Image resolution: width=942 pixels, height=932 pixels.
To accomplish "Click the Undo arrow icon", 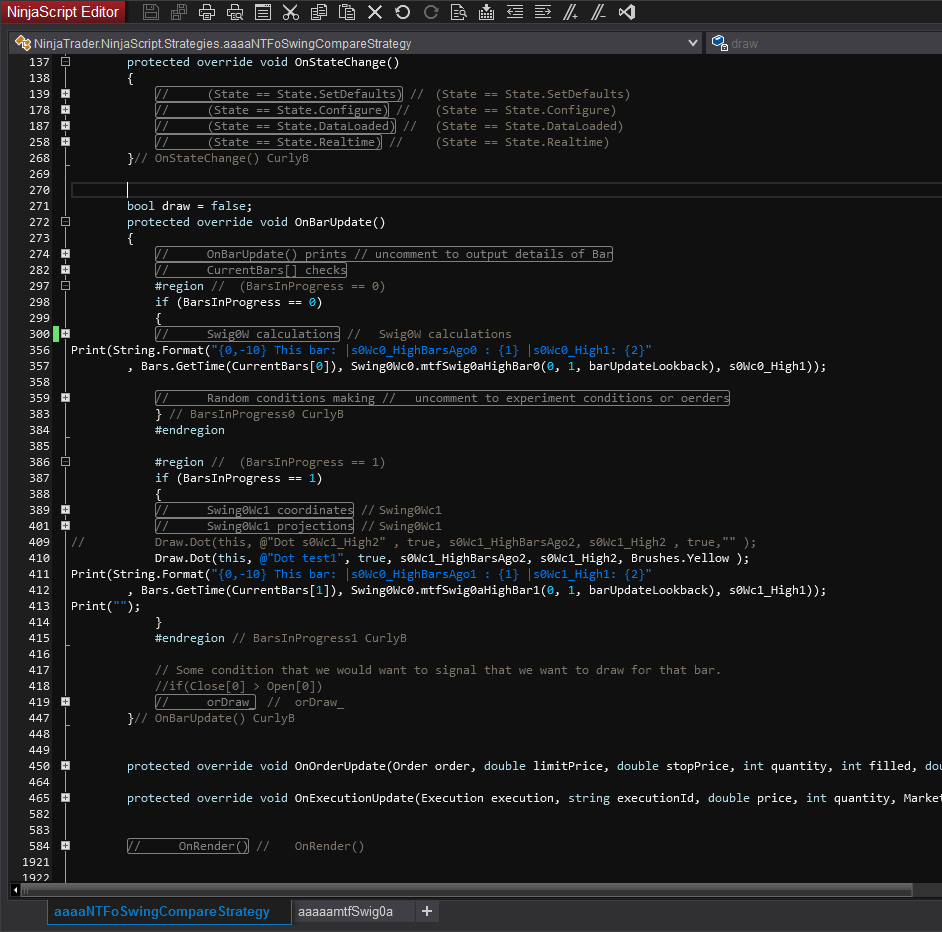I will point(403,13).
